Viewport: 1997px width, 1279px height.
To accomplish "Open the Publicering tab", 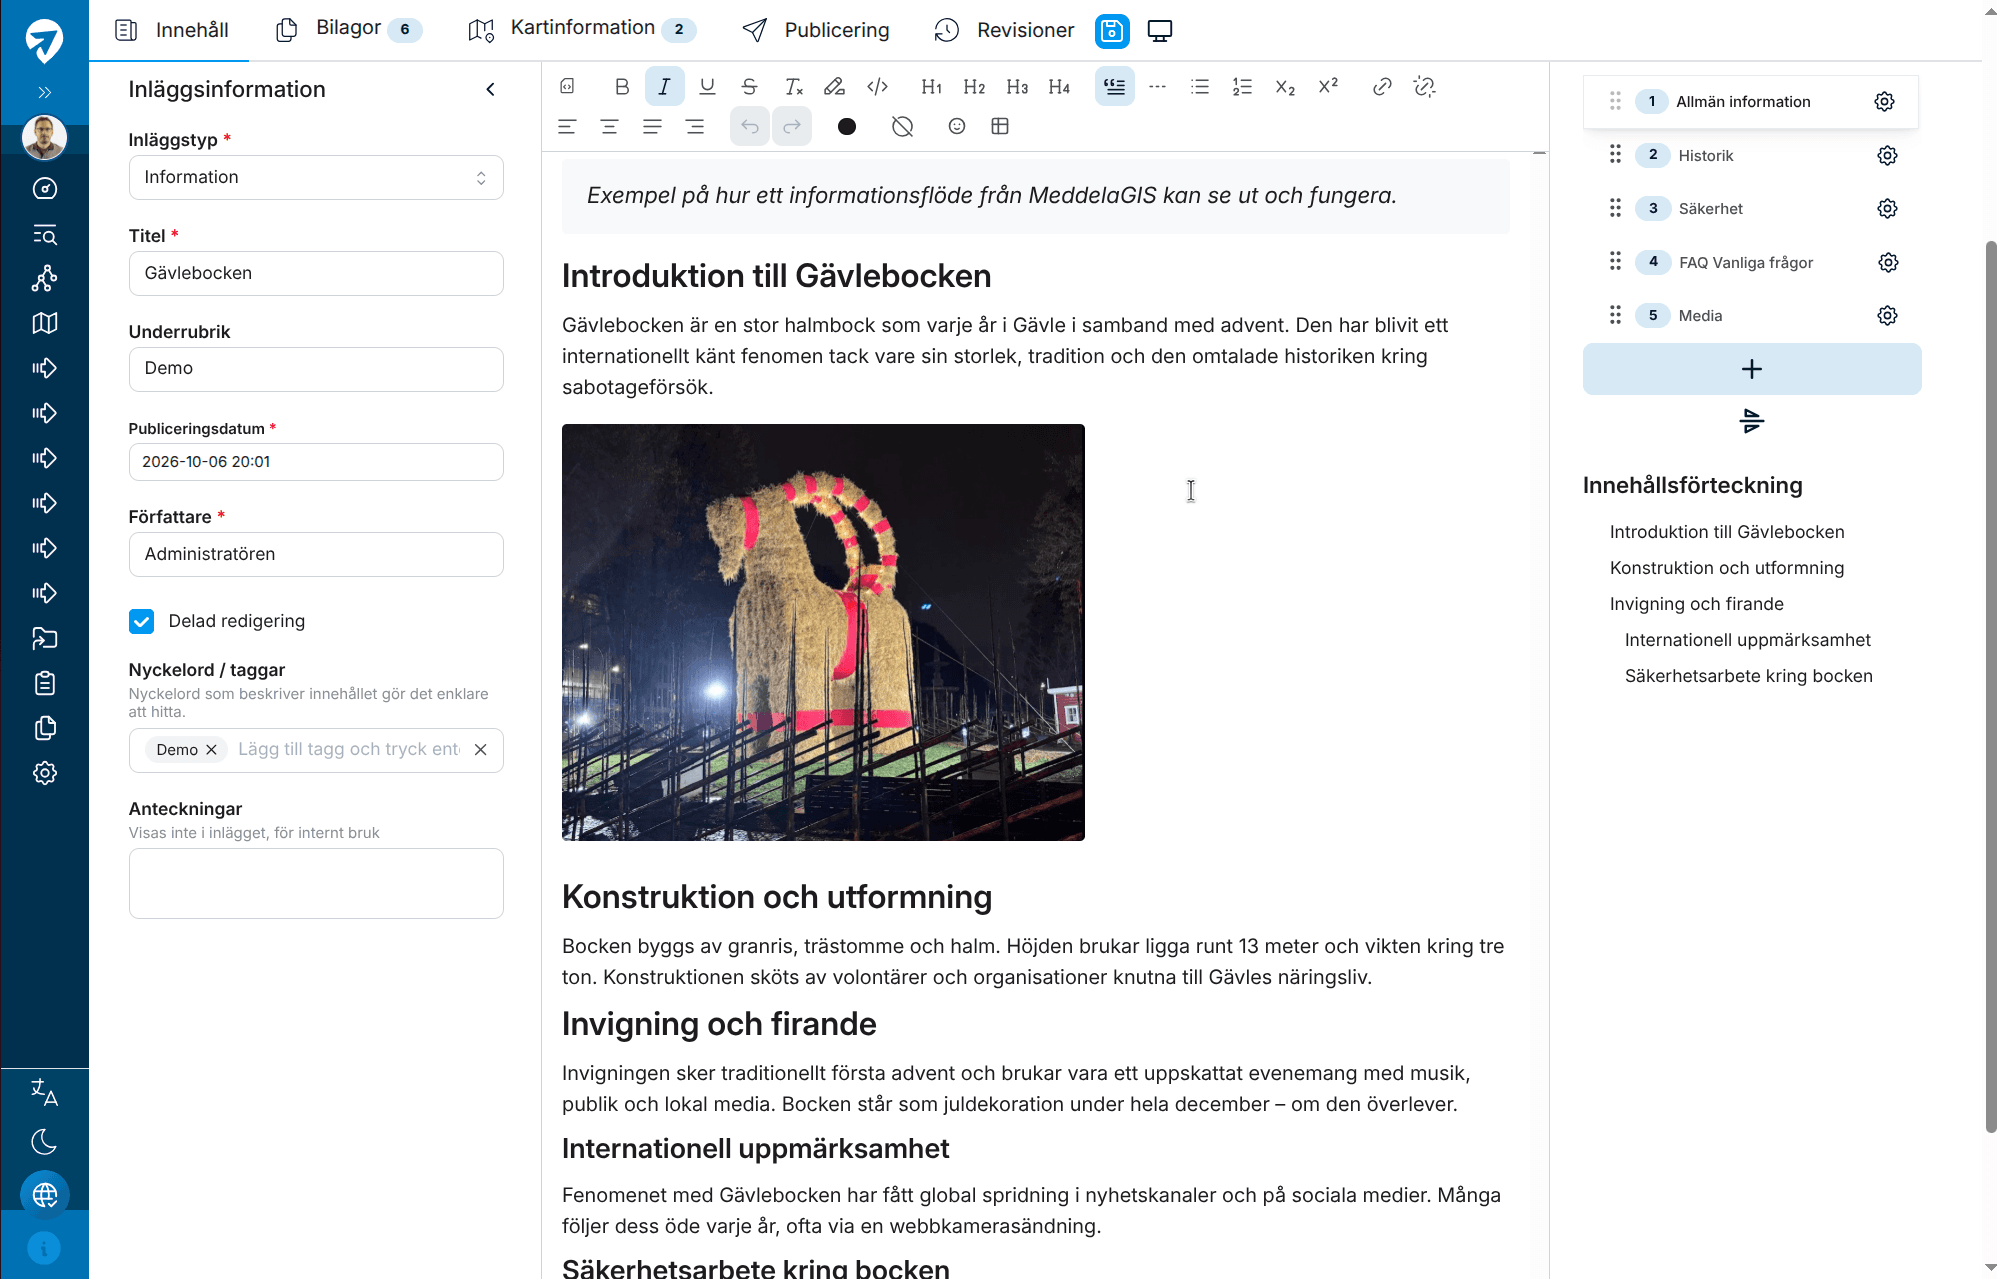I will point(816,30).
